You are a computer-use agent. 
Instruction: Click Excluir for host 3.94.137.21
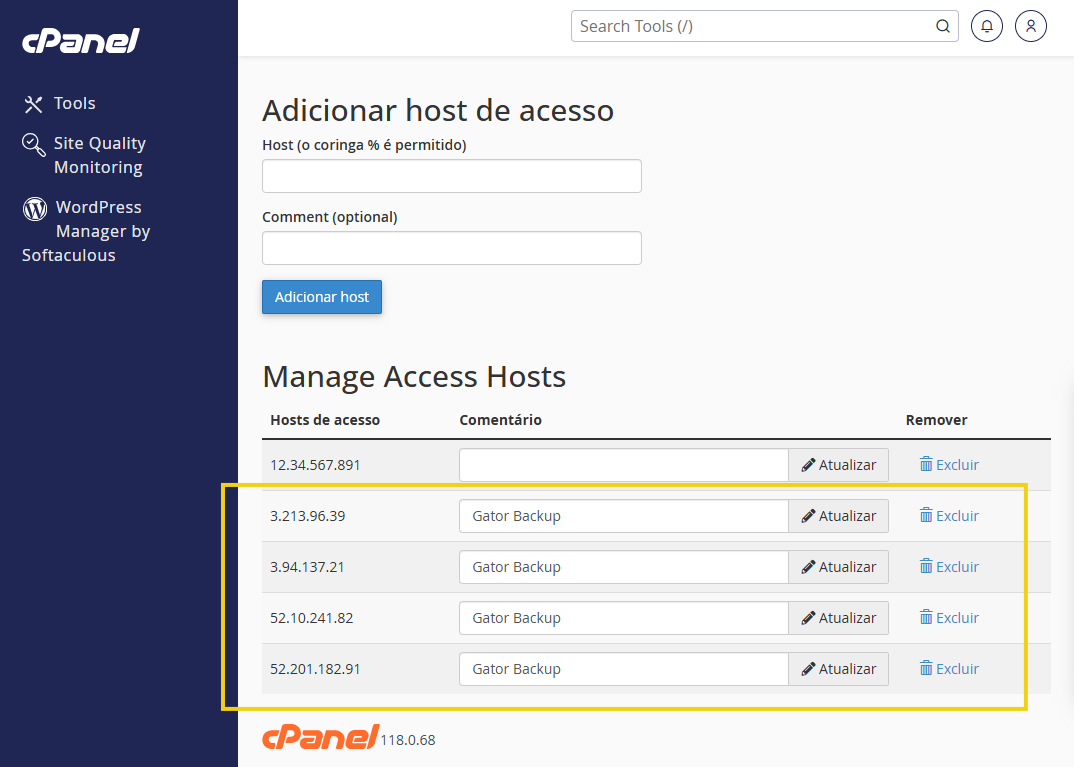coord(949,567)
